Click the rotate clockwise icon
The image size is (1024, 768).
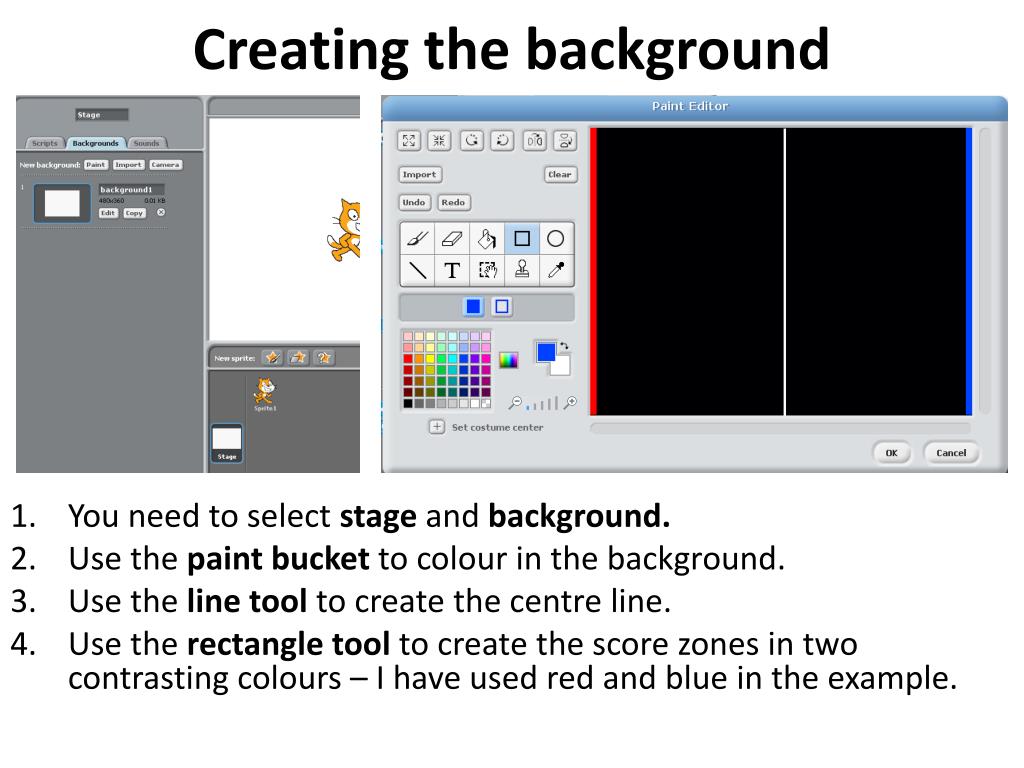(502, 140)
